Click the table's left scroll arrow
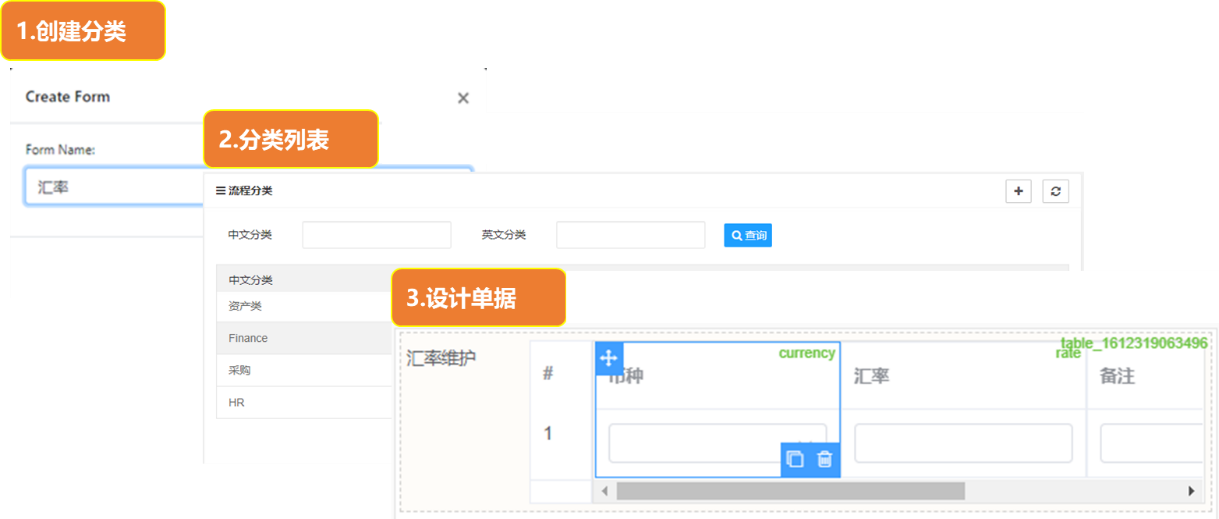 click(604, 491)
